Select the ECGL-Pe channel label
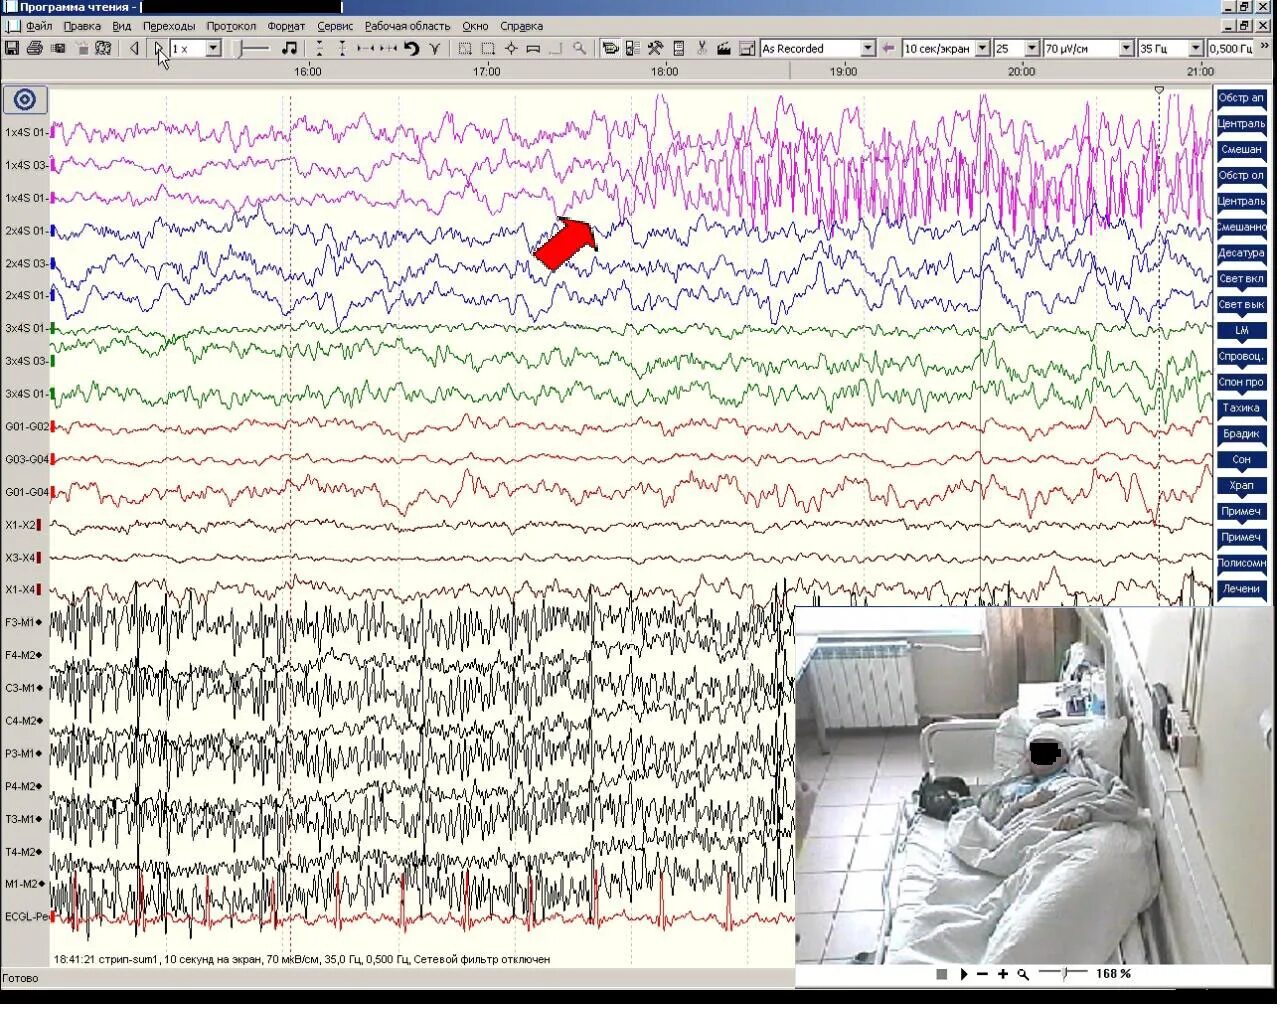Viewport: 1280px width, 1024px height. tap(25, 916)
